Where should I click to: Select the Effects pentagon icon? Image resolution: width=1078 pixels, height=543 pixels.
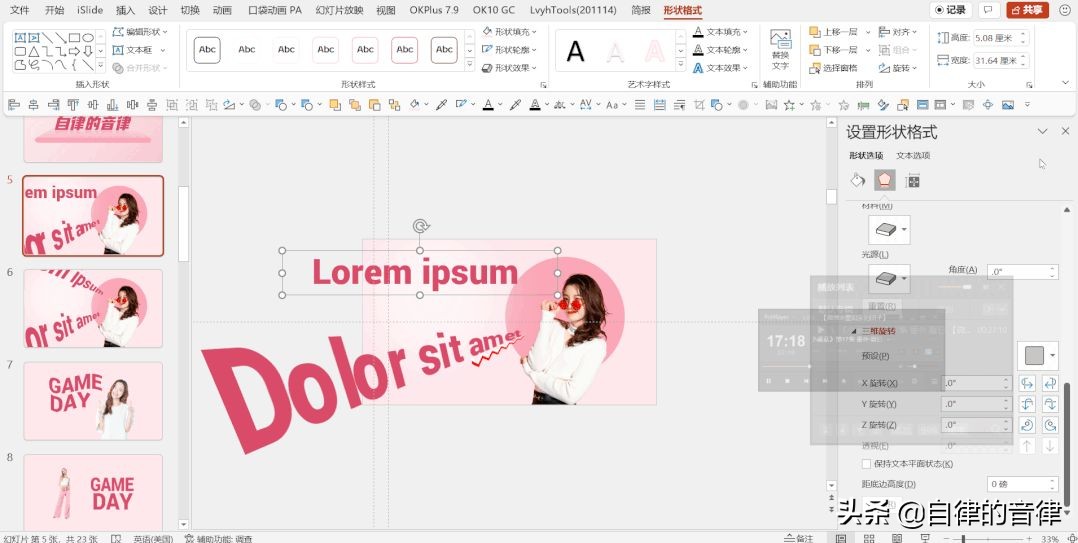coord(885,181)
